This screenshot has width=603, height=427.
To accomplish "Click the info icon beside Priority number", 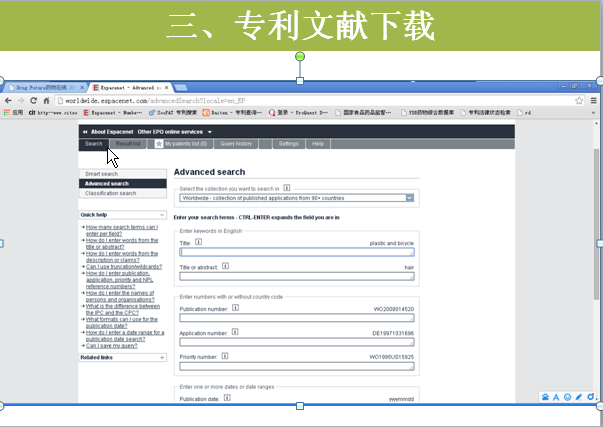I will (225, 356).
